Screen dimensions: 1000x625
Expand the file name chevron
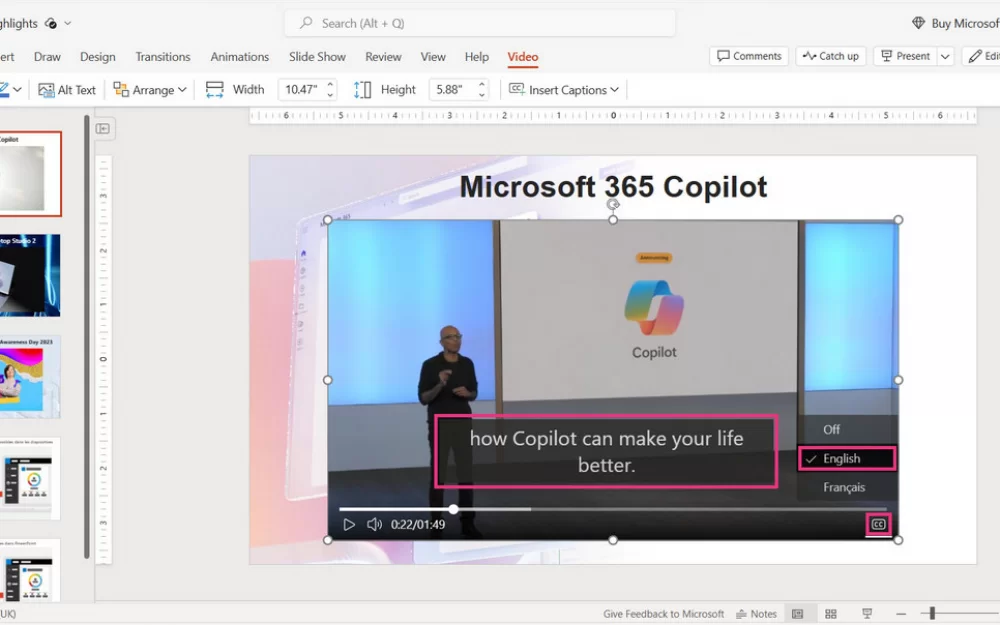[68, 24]
